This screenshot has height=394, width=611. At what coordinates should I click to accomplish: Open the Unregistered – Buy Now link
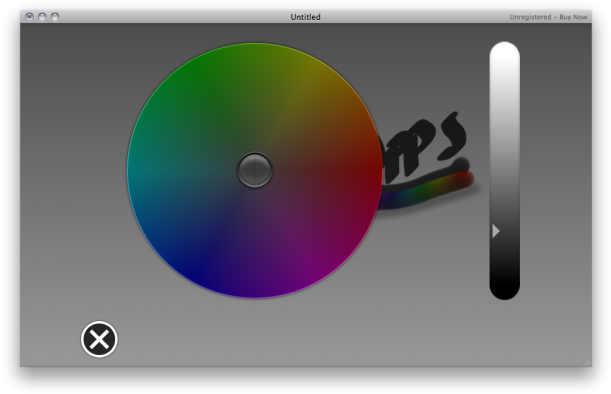coord(548,17)
